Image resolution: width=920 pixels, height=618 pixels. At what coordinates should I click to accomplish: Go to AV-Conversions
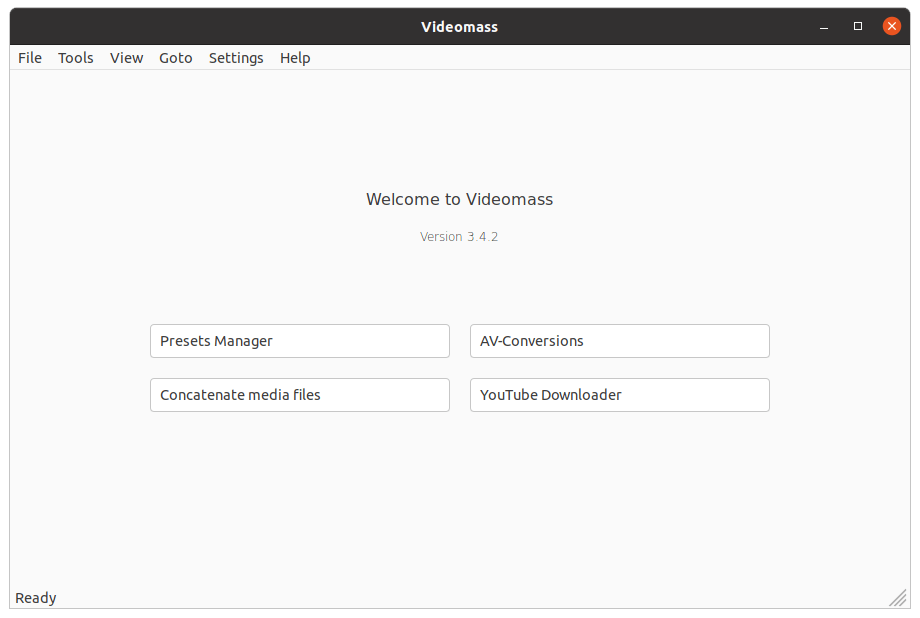click(x=620, y=341)
